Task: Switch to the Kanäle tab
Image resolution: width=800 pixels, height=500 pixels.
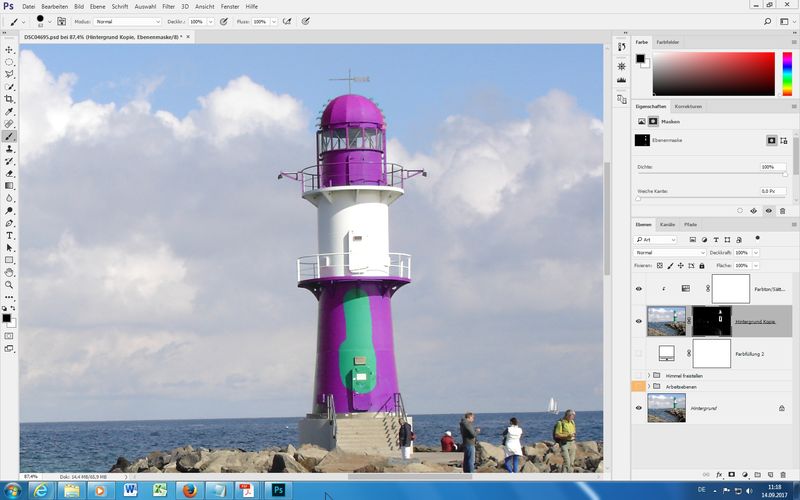Action: (x=667, y=225)
